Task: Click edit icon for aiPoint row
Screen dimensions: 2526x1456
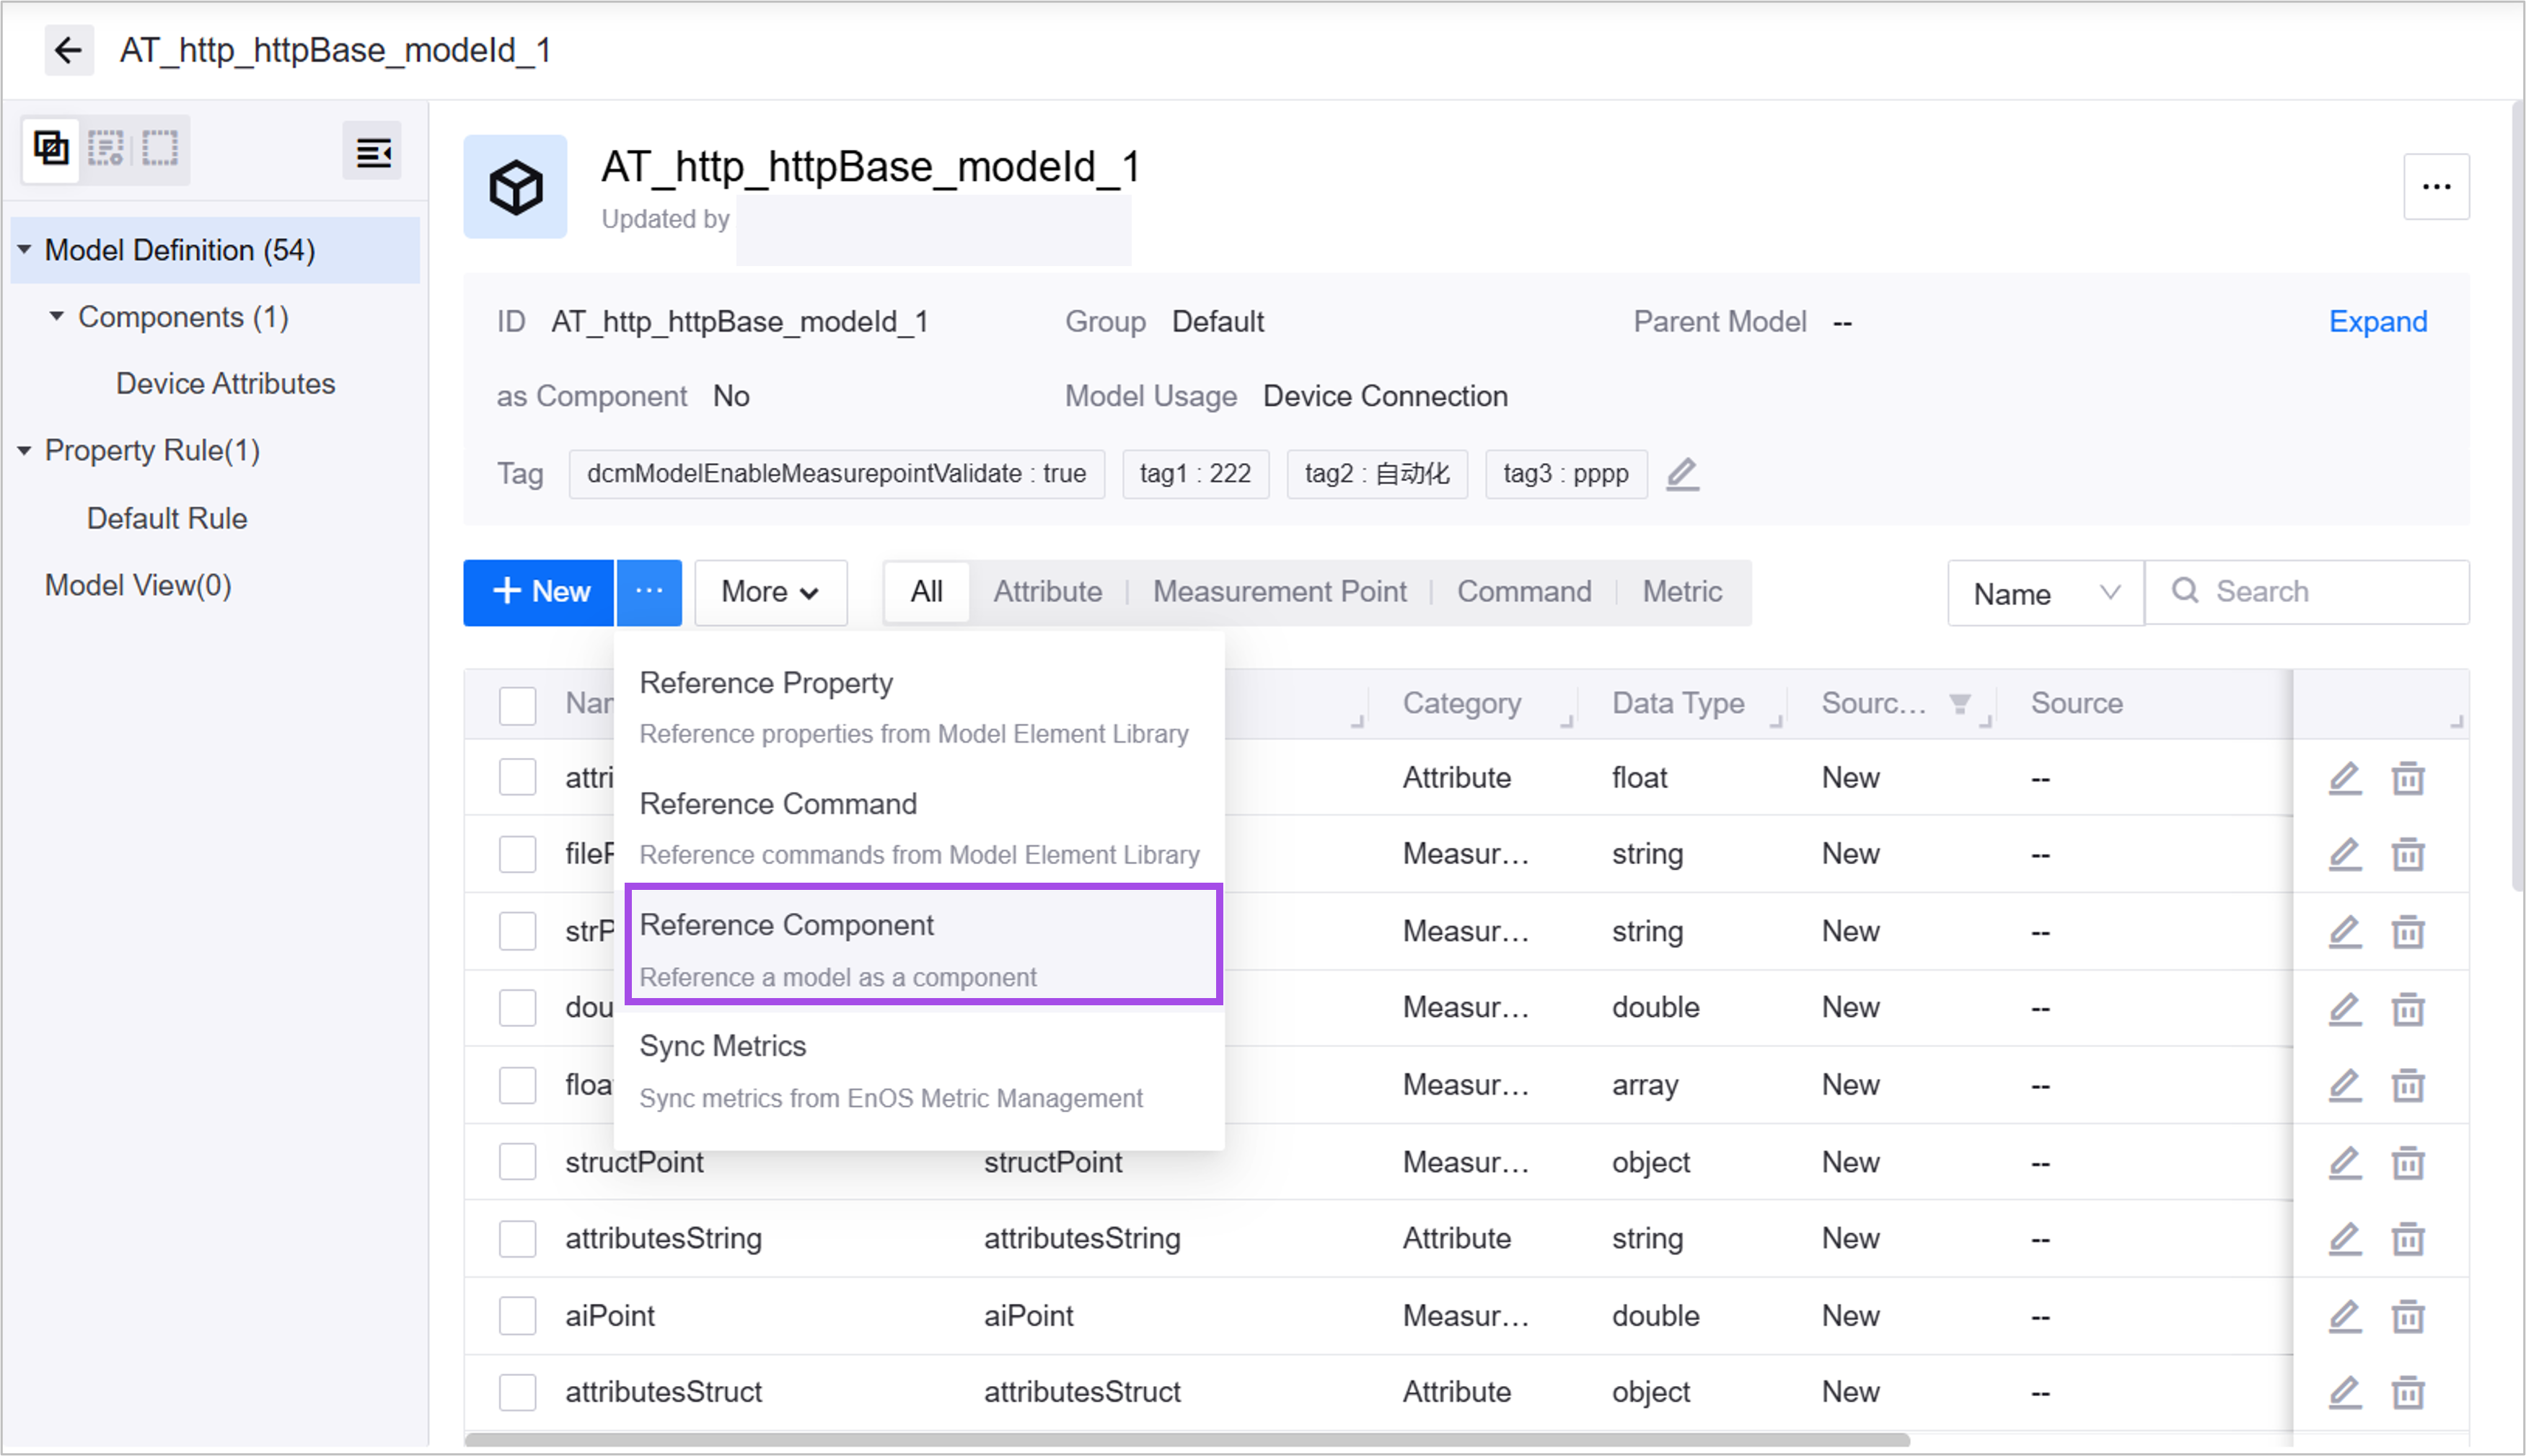Action: click(x=2345, y=1316)
